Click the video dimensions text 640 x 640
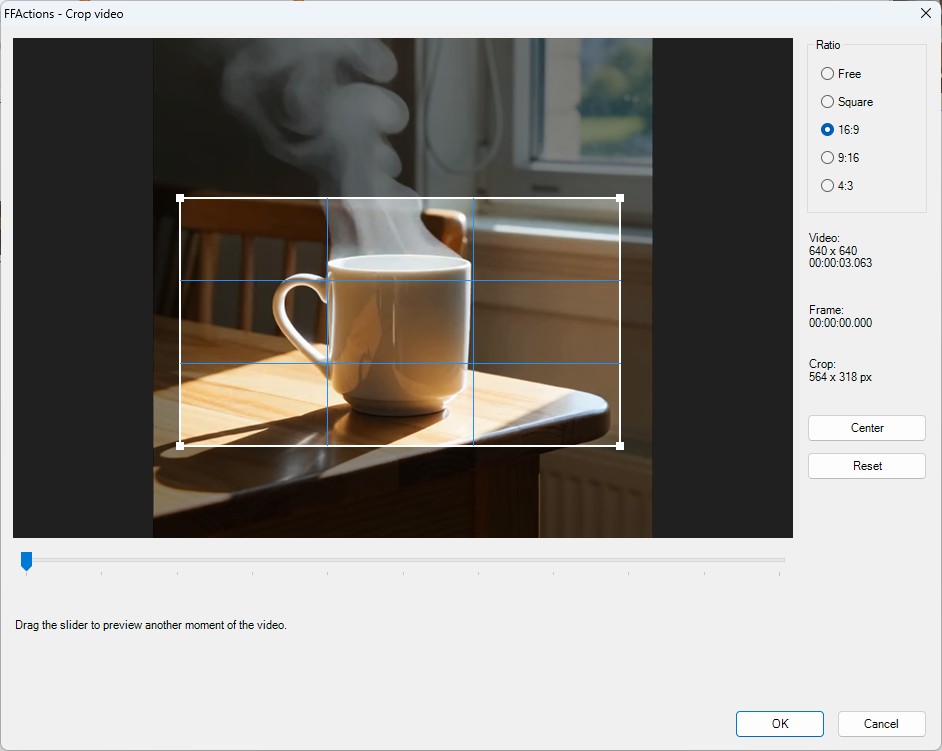Viewport: 942px width, 751px height. (x=833, y=251)
